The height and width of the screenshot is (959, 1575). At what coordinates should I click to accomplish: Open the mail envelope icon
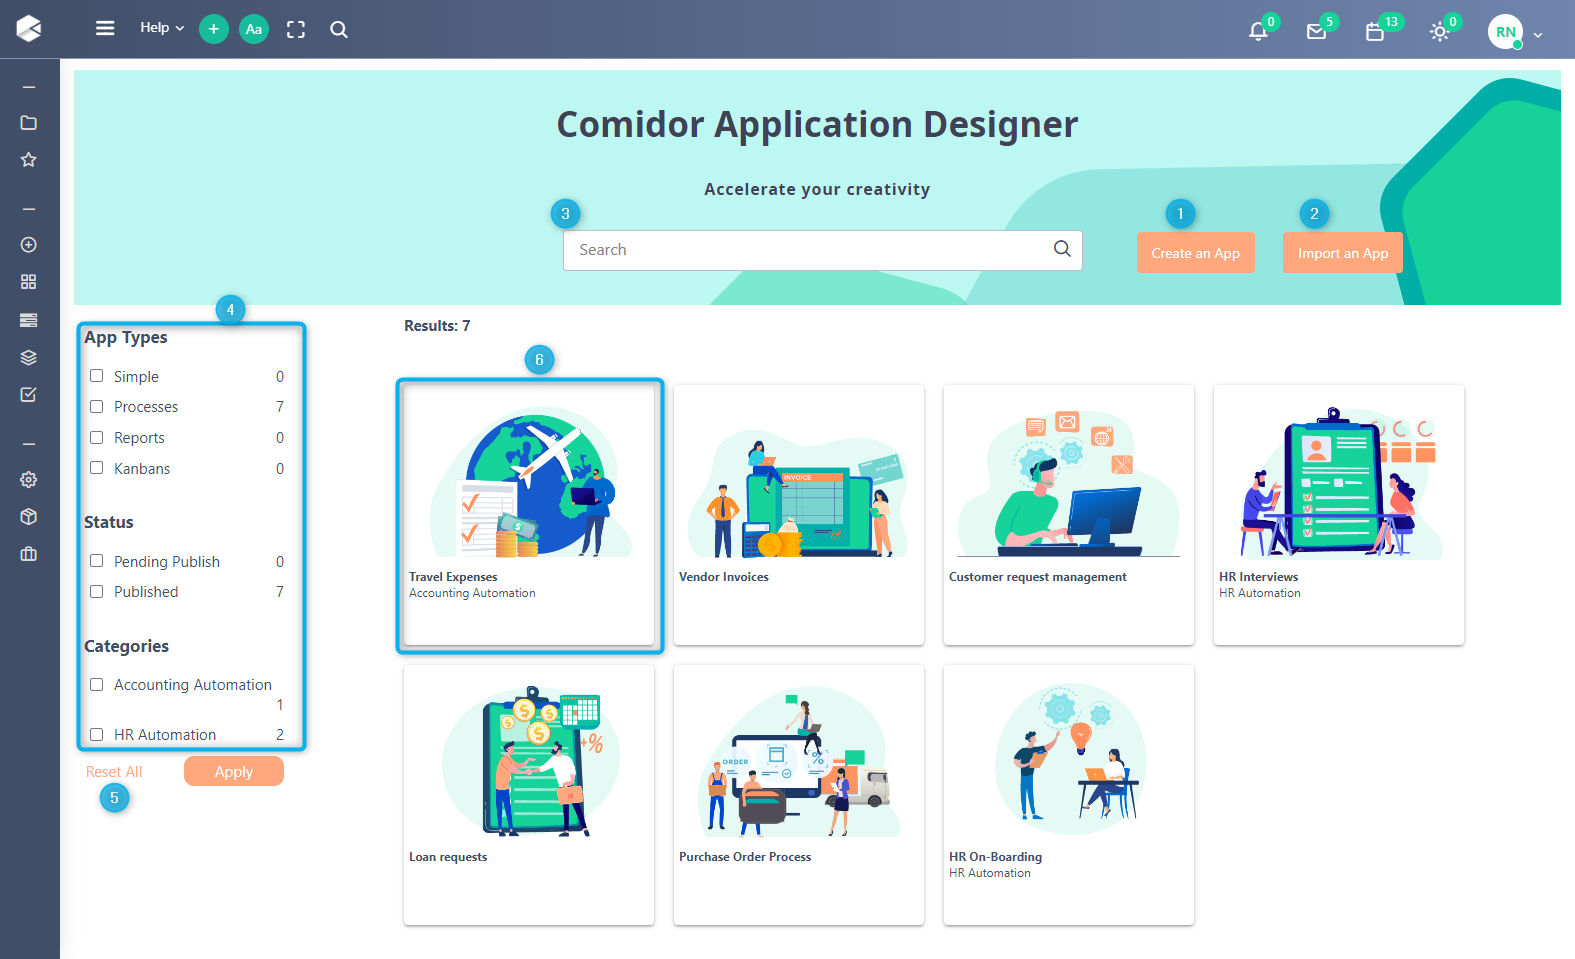(1316, 31)
